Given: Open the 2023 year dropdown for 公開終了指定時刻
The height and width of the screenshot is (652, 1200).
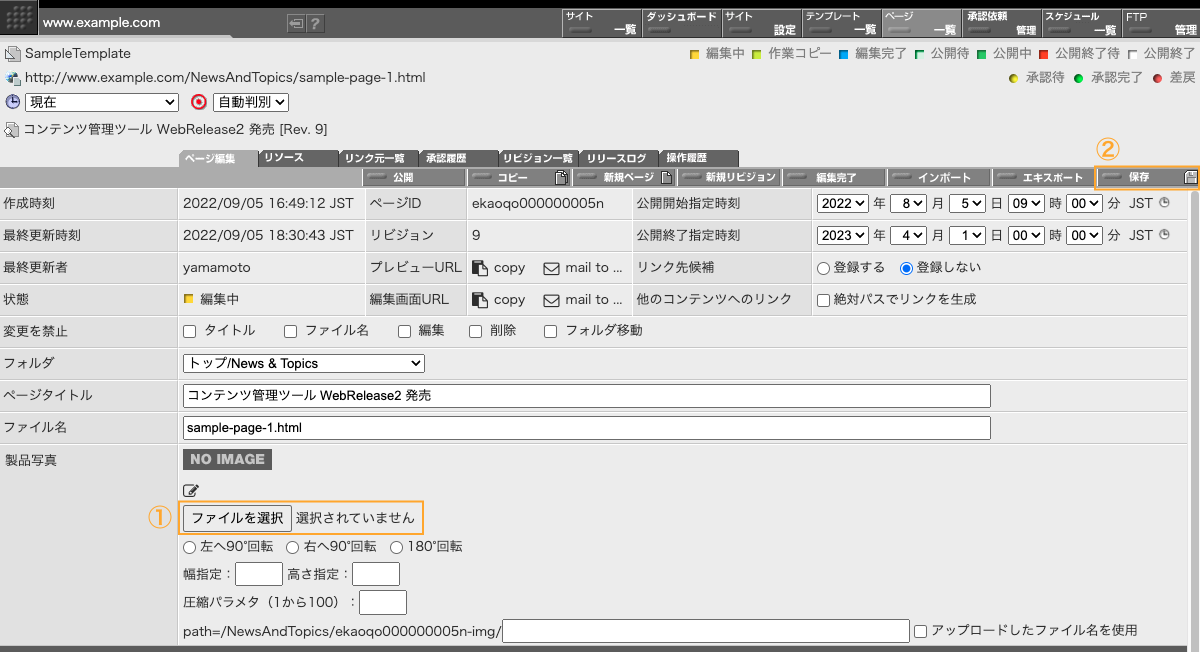Looking at the screenshot, I should tap(841, 235).
